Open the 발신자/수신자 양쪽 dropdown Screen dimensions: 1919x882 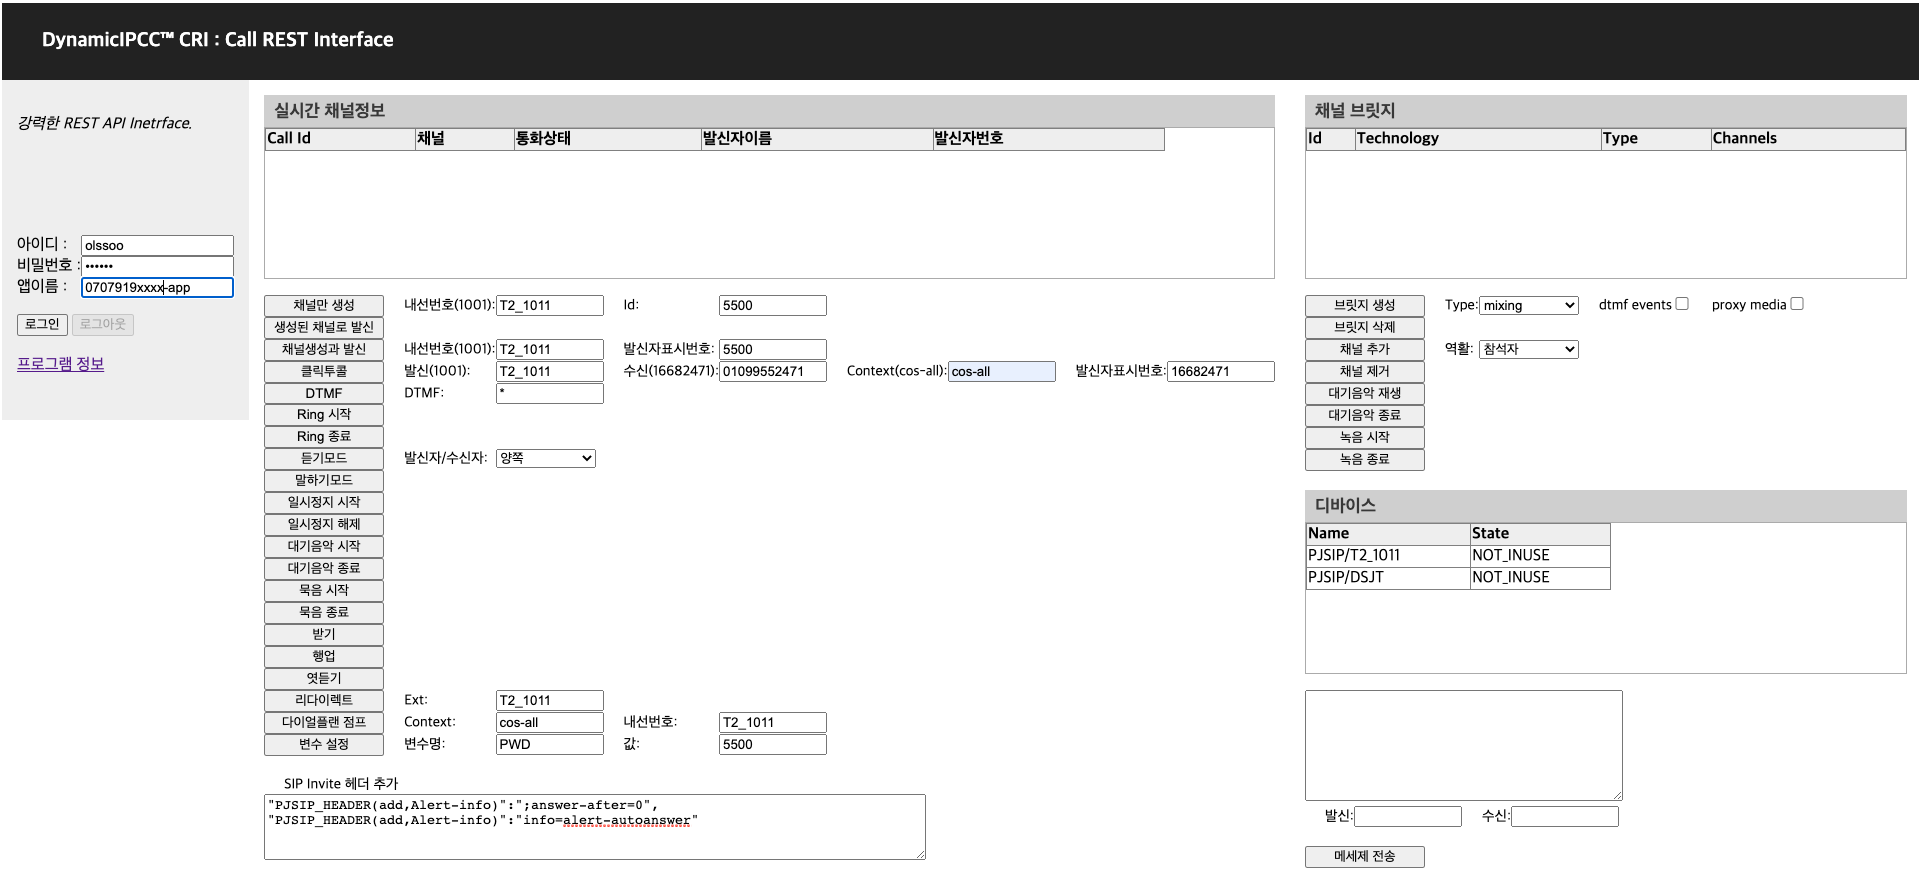tap(546, 458)
